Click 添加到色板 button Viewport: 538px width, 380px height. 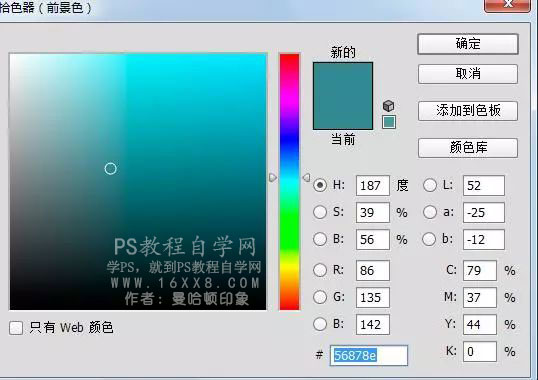click(x=468, y=110)
